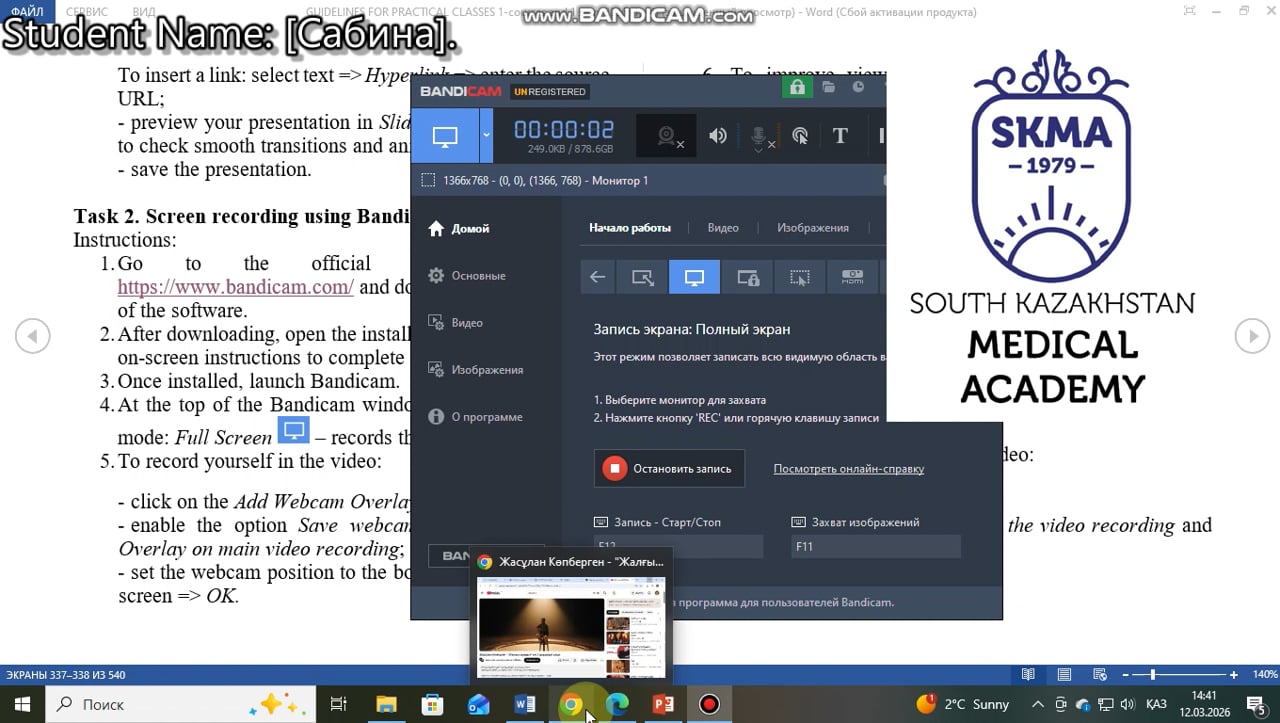Open the 2°C Sunny weather widget
The height and width of the screenshot is (723, 1280).
pos(964,704)
